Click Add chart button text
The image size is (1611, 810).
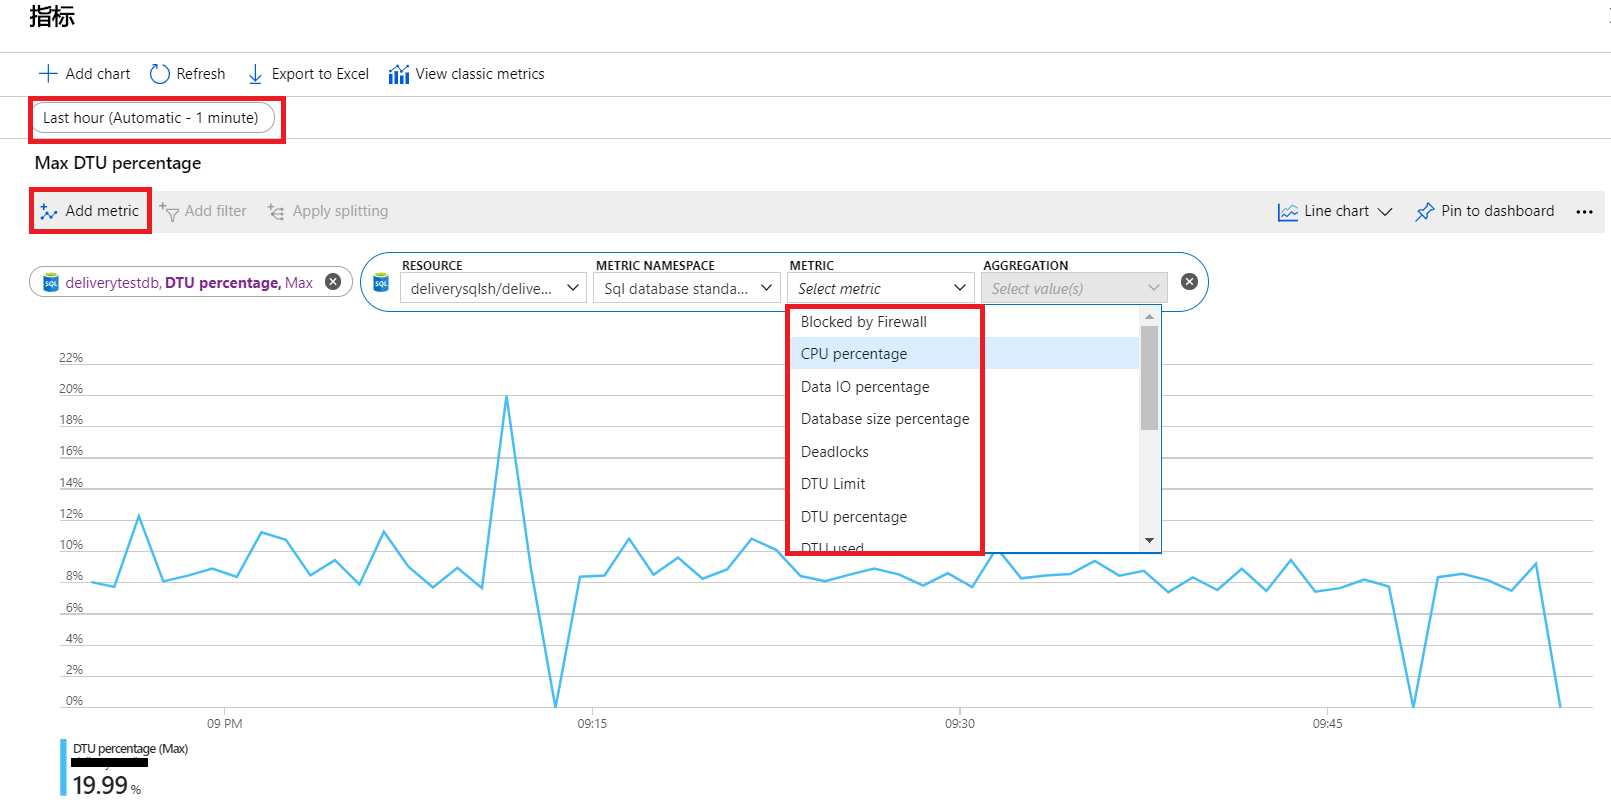coord(98,74)
